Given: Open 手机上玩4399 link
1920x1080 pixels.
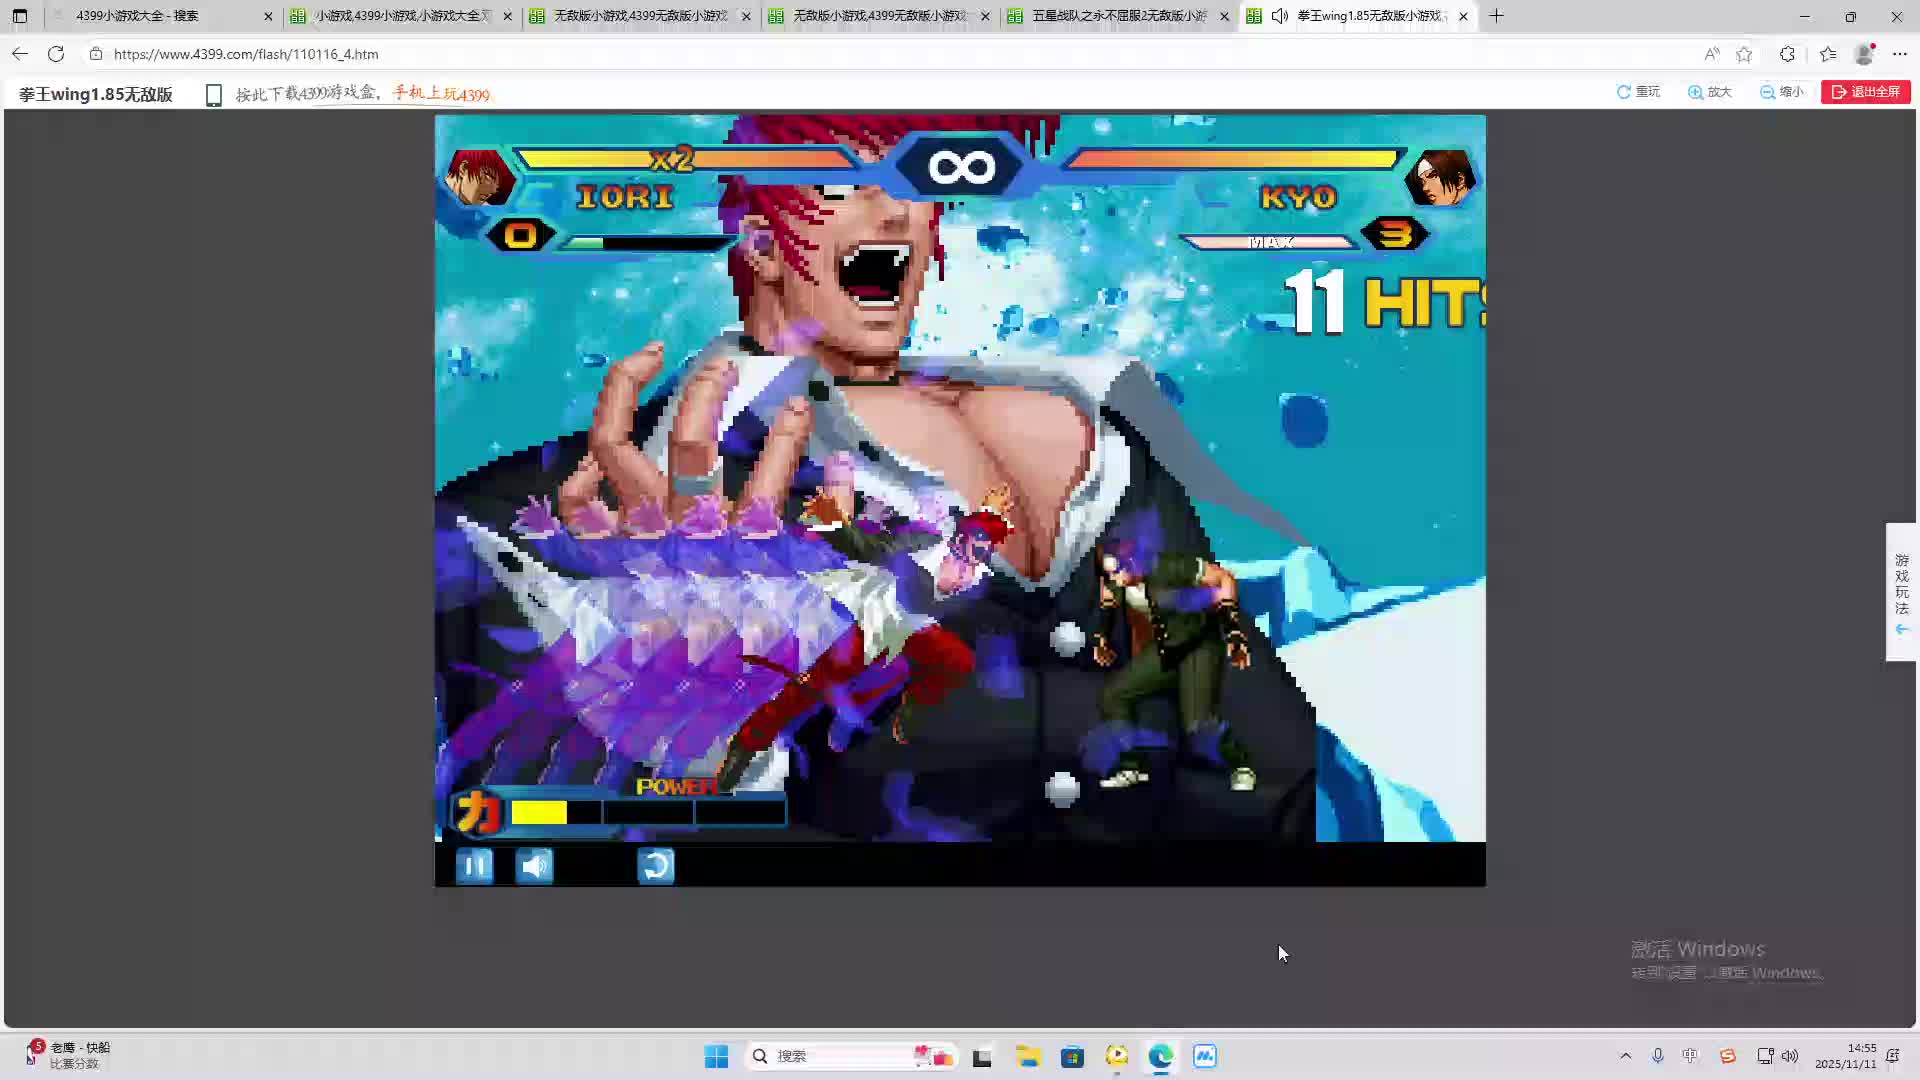Looking at the screenshot, I should [x=441, y=94].
